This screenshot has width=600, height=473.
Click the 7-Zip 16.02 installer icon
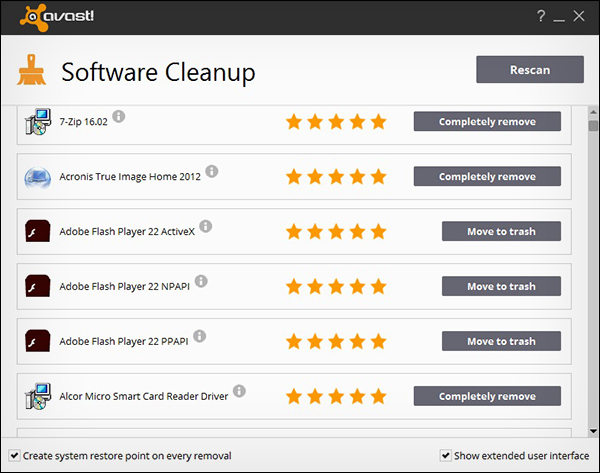(38, 122)
